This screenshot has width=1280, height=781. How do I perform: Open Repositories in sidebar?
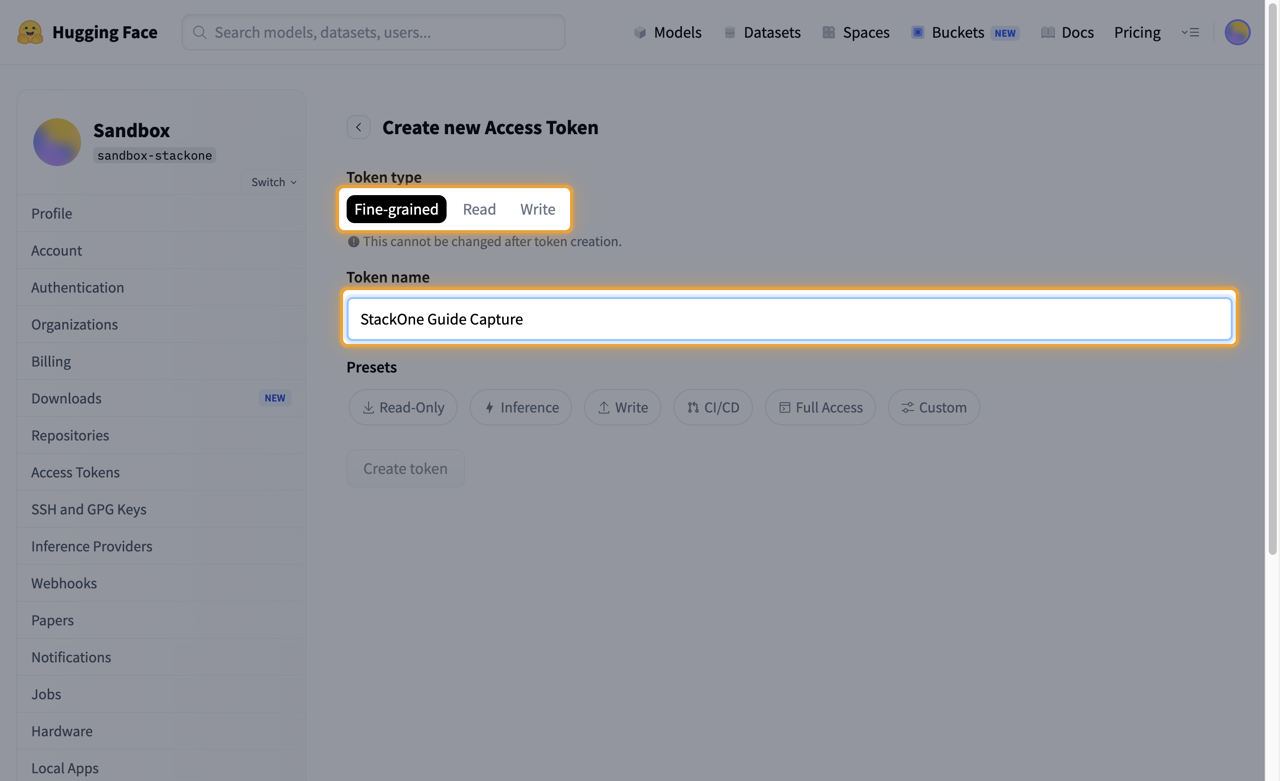coord(161,435)
